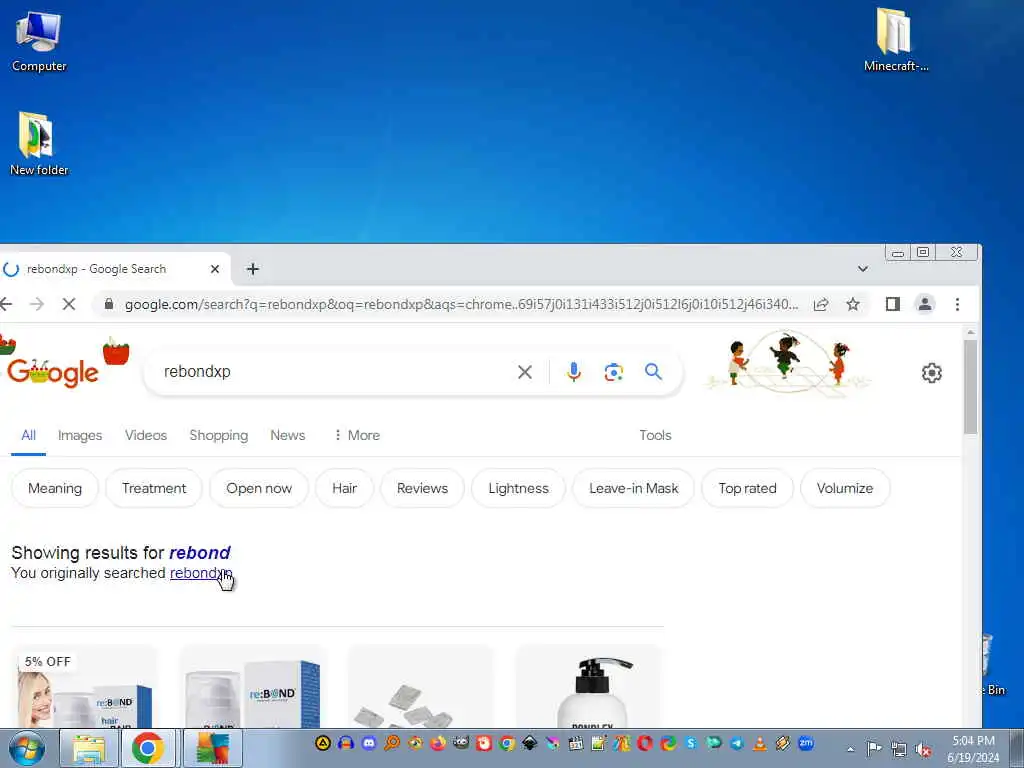This screenshot has width=1024, height=768.
Task: Apply the Volumize filter chip
Action: coord(844,488)
